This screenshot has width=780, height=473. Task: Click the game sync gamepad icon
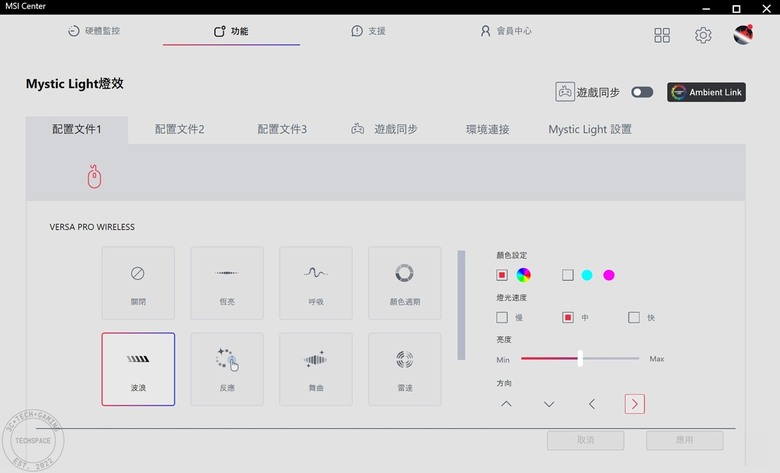[565, 92]
